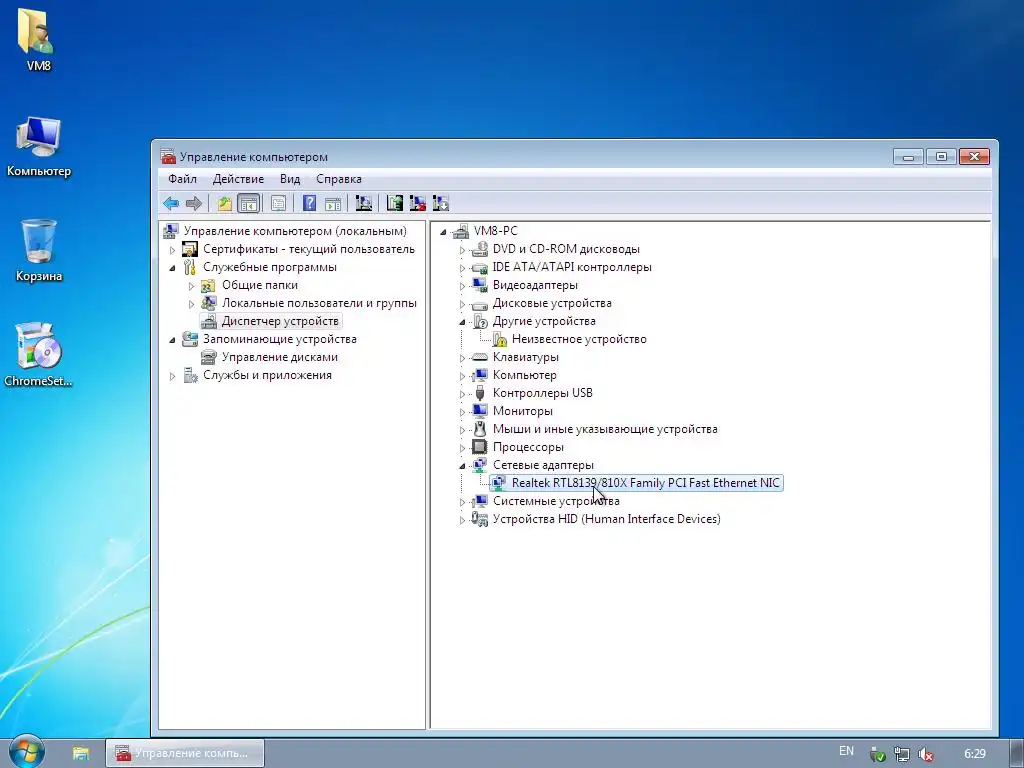This screenshot has width=1024, height=768.
Task: Collapse the Другие устройства category
Action: (462, 322)
